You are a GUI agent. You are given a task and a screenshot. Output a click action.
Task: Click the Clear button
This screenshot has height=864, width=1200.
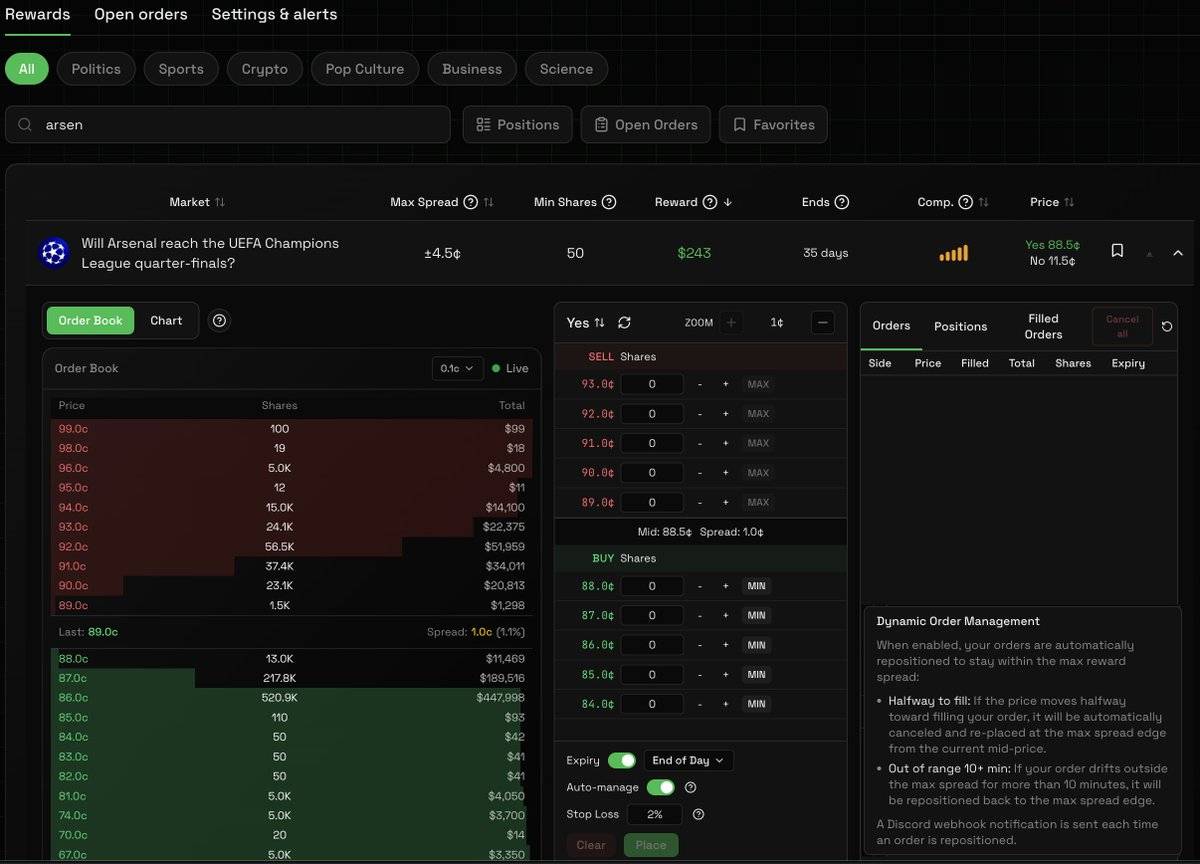coord(591,845)
